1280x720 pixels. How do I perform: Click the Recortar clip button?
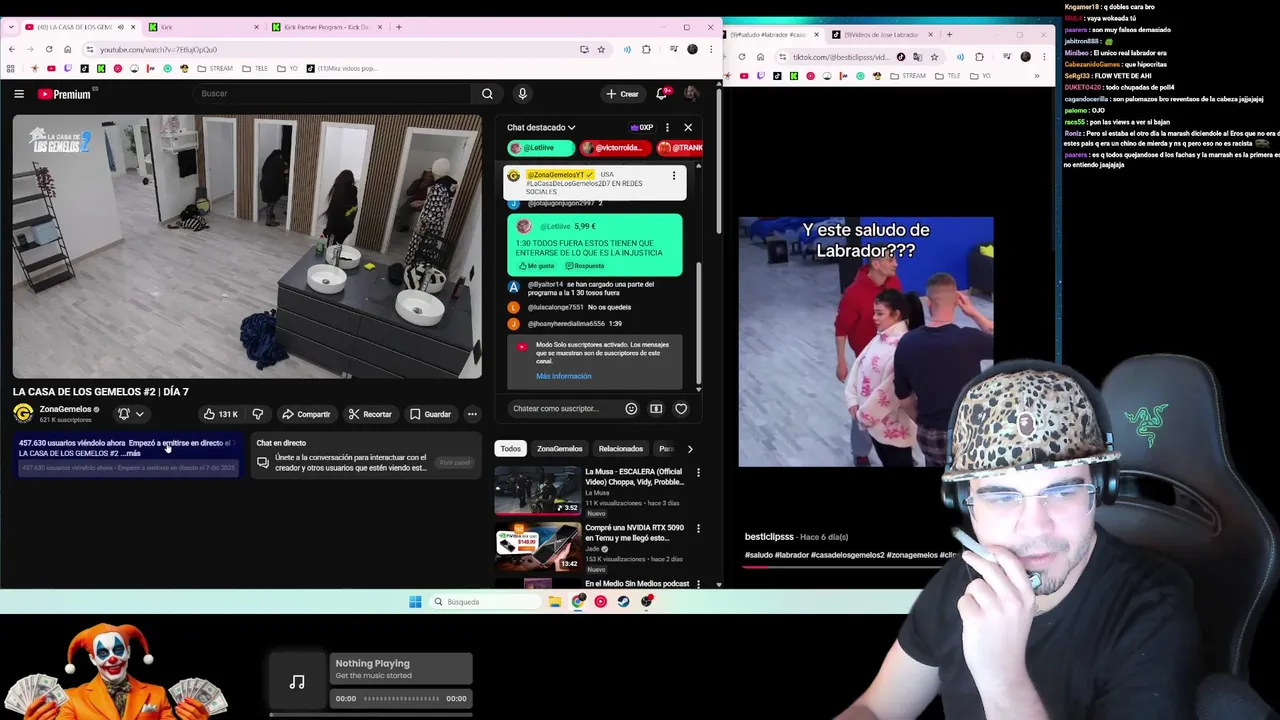pyautogui.click(x=370, y=414)
